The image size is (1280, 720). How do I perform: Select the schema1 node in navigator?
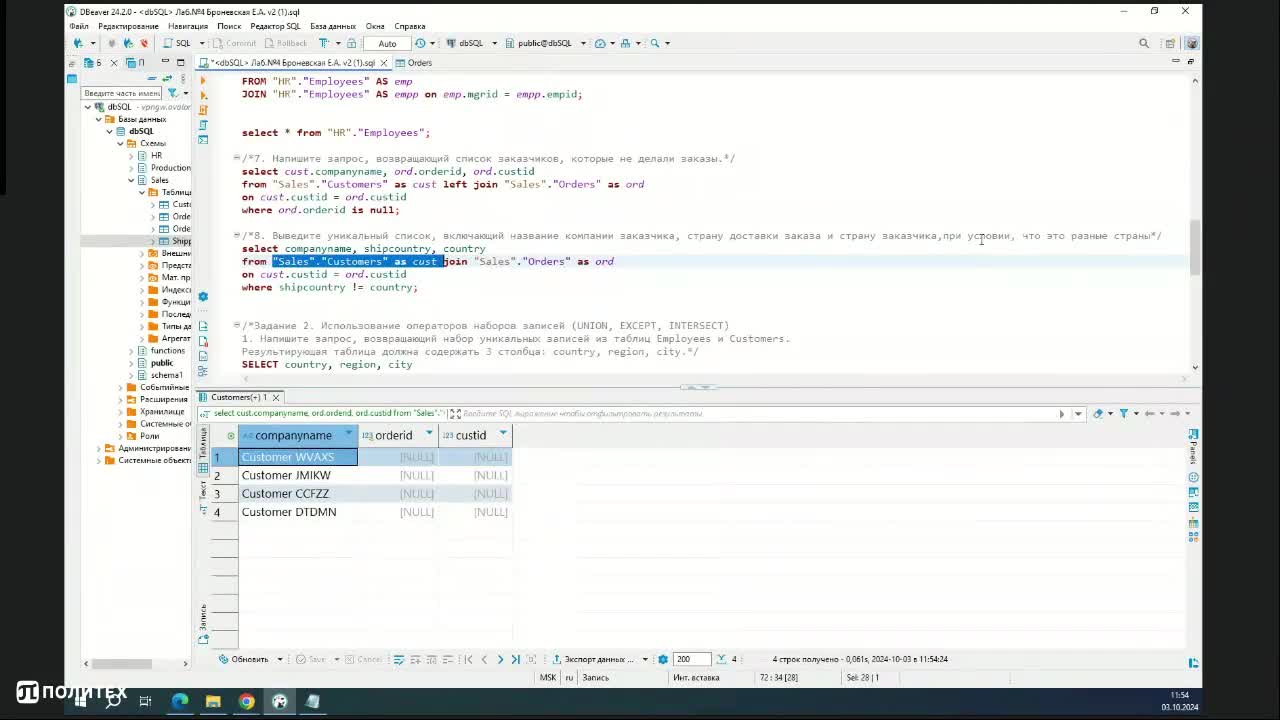(167, 375)
